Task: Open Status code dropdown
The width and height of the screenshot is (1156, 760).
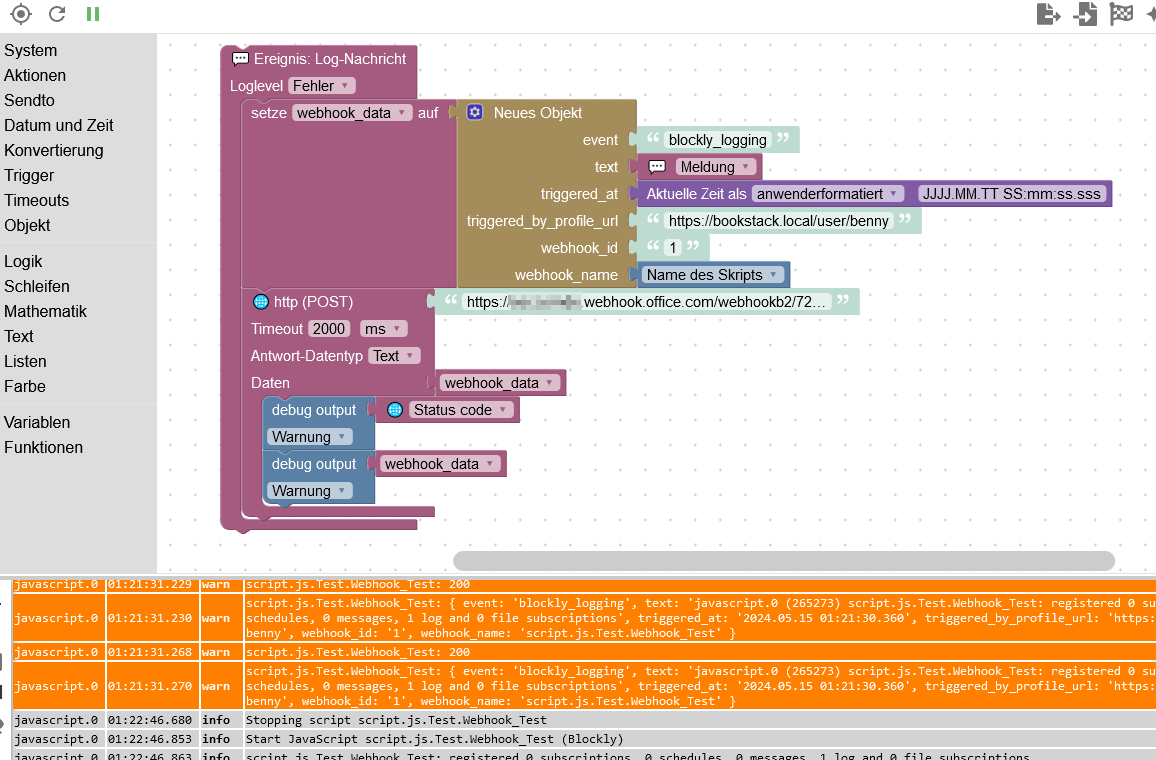Action: point(461,410)
